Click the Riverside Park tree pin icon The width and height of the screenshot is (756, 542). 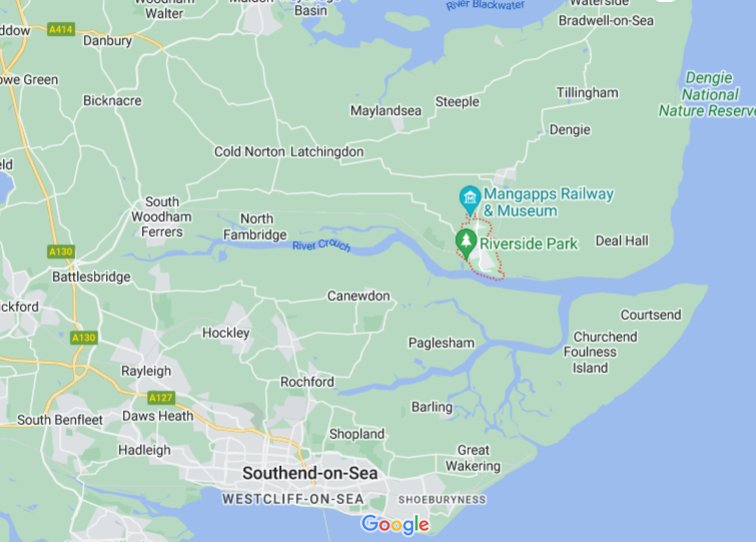tap(466, 244)
